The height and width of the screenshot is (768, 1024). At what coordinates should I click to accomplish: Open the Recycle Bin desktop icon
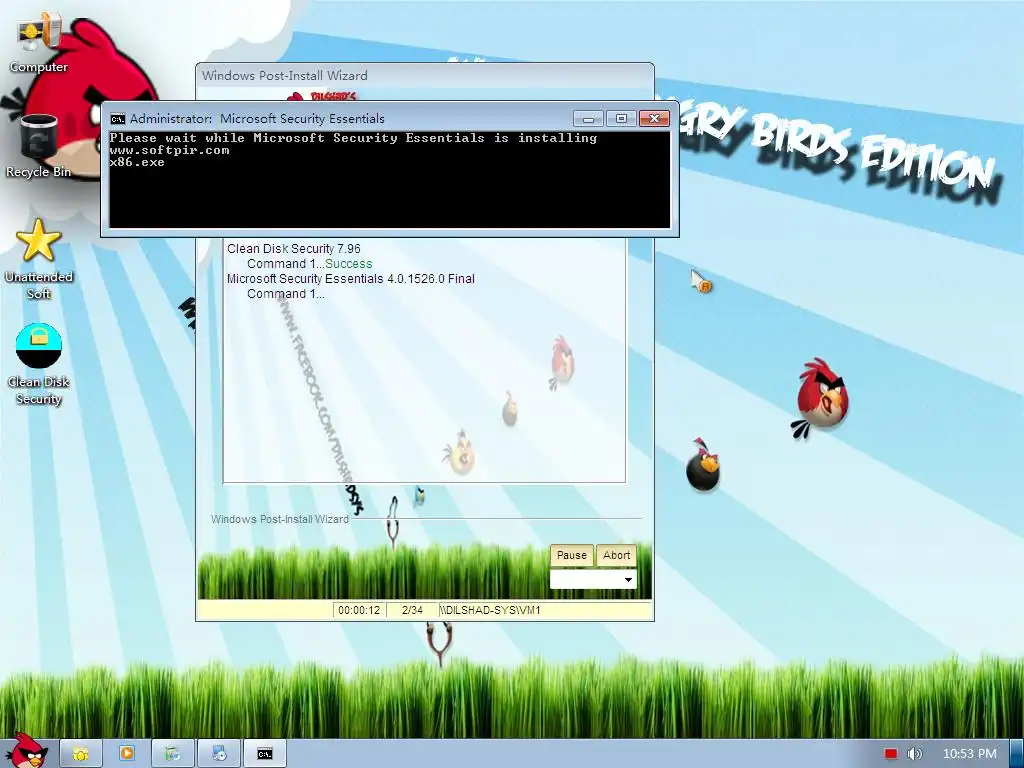[39, 147]
